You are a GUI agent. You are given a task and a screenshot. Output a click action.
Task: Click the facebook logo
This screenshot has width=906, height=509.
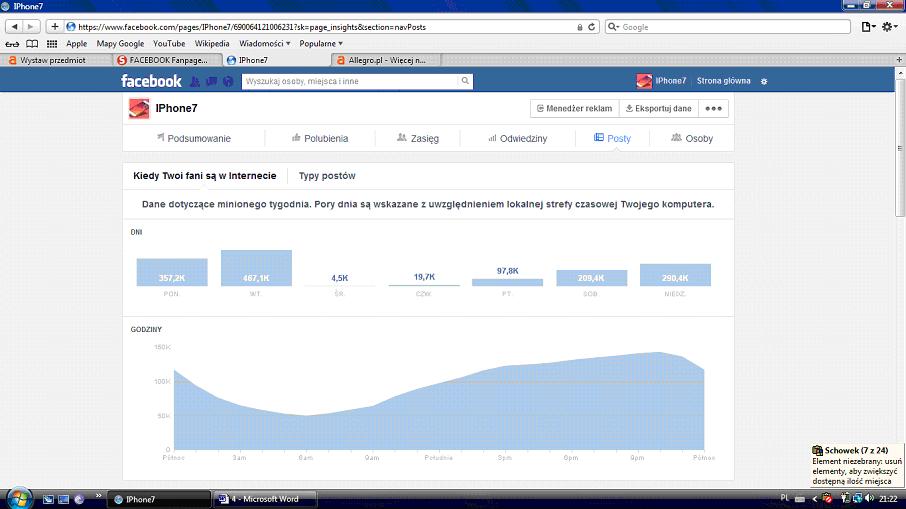(151, 81)
